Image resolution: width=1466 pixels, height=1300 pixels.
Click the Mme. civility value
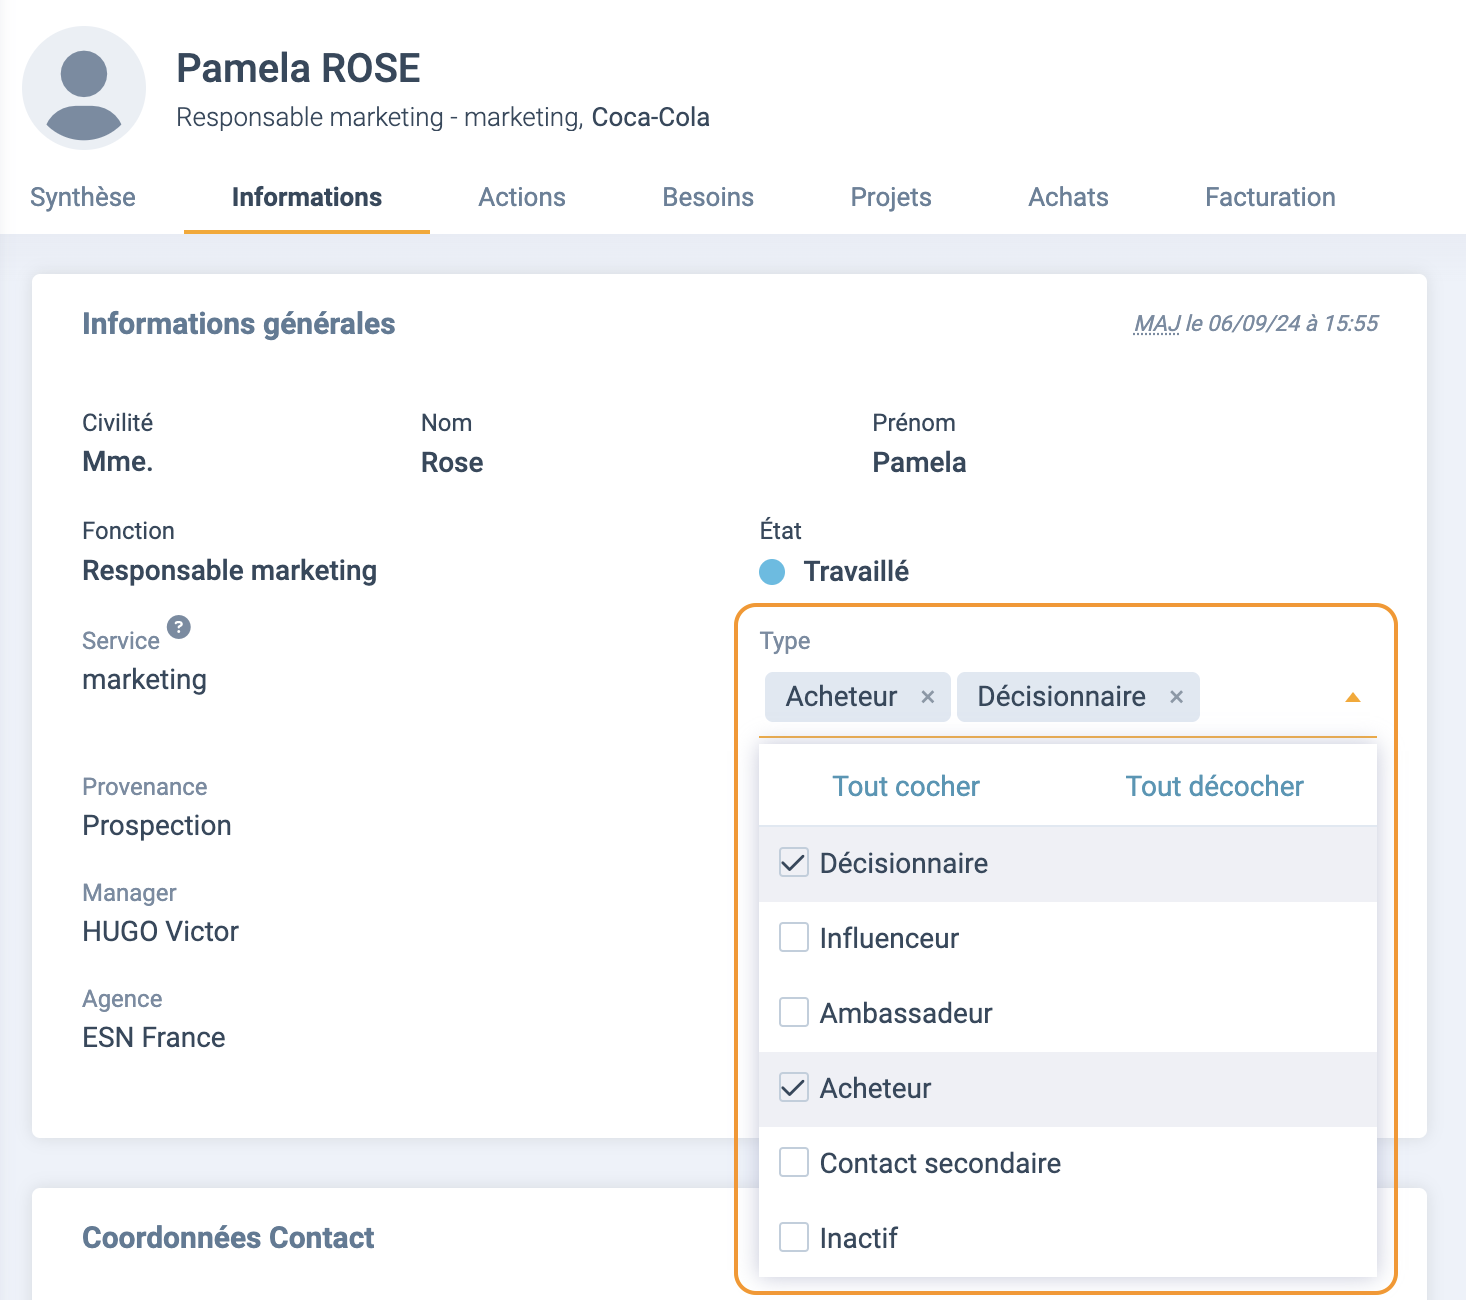point(118,462)
